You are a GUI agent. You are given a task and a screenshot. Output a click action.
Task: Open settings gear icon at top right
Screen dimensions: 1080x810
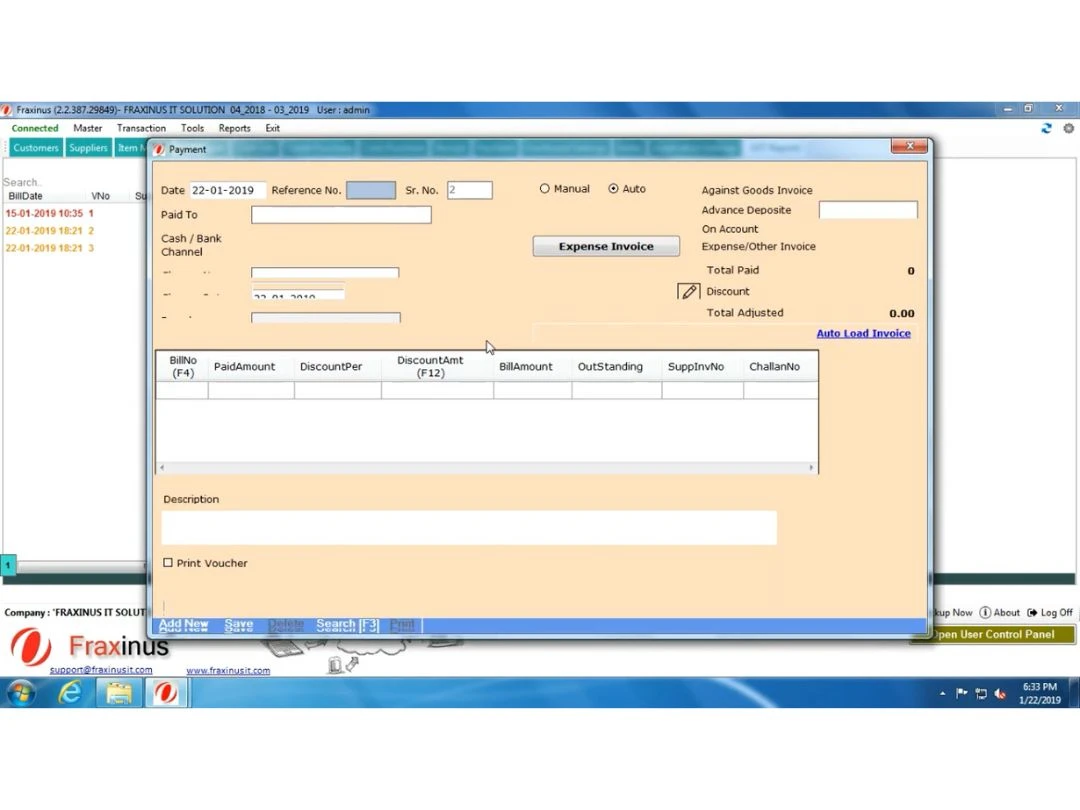[1068, 128]
